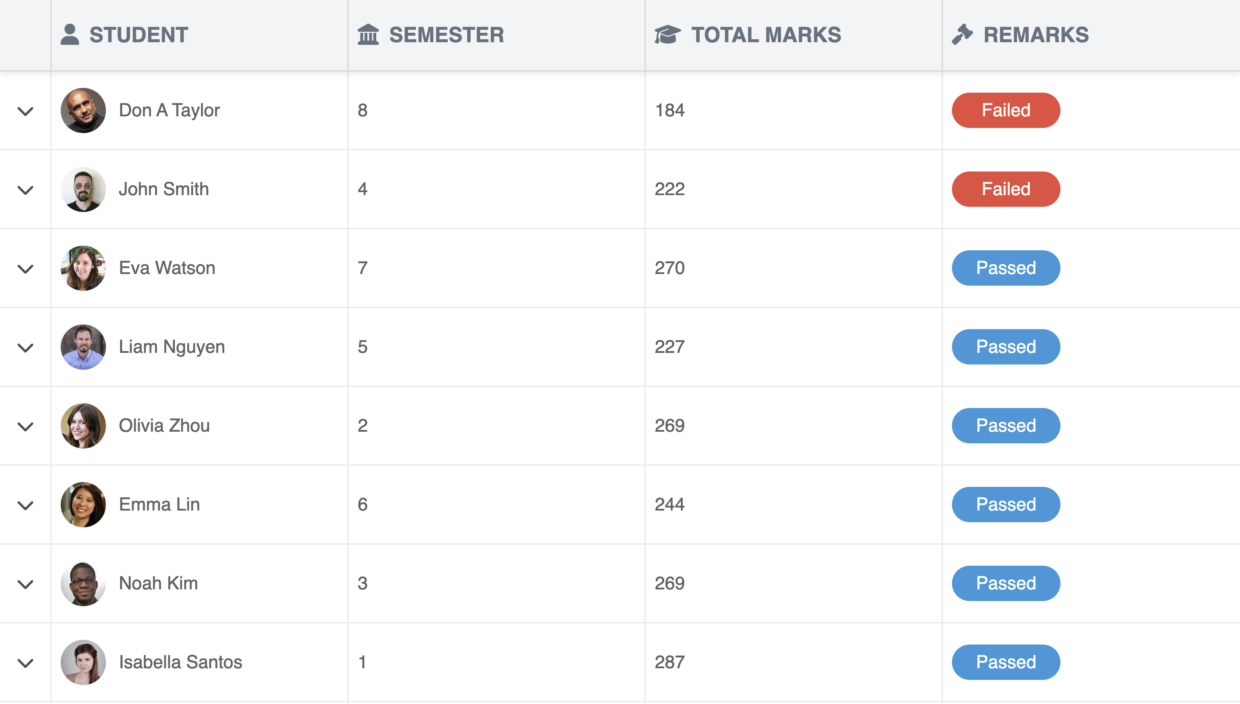The height and width of the screenshot is (704, 1240).
Task: Click the Failed badge for John Smith
Action: coord(1006,189)
